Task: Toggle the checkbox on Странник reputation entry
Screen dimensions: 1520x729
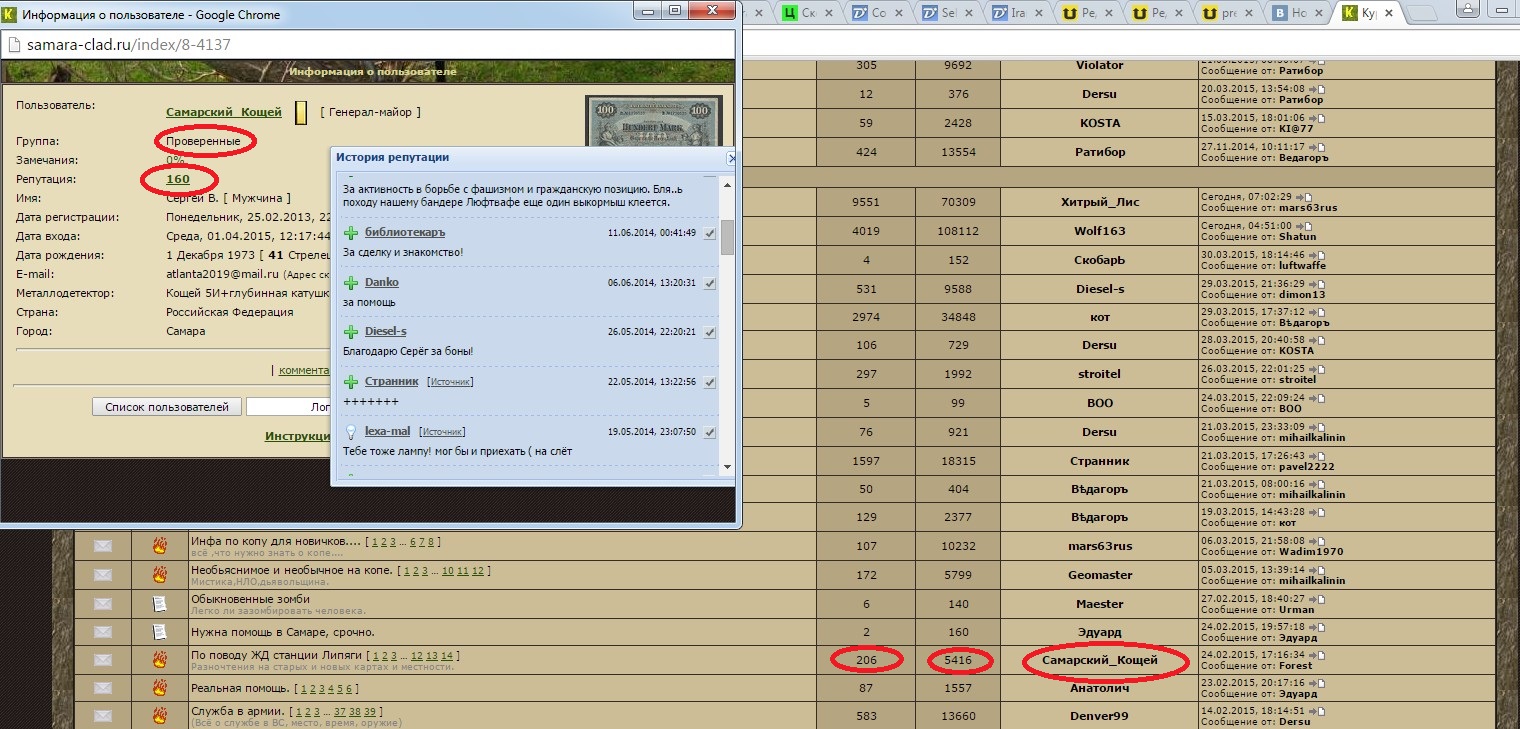Action: pos(709,382)
